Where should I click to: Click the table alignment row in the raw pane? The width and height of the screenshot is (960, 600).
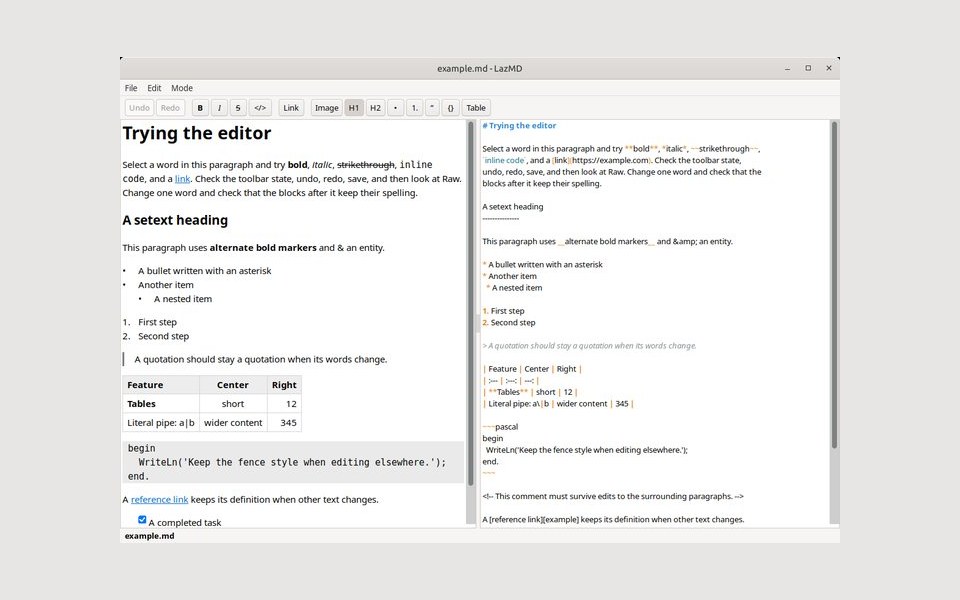click(x=511, y=381)
